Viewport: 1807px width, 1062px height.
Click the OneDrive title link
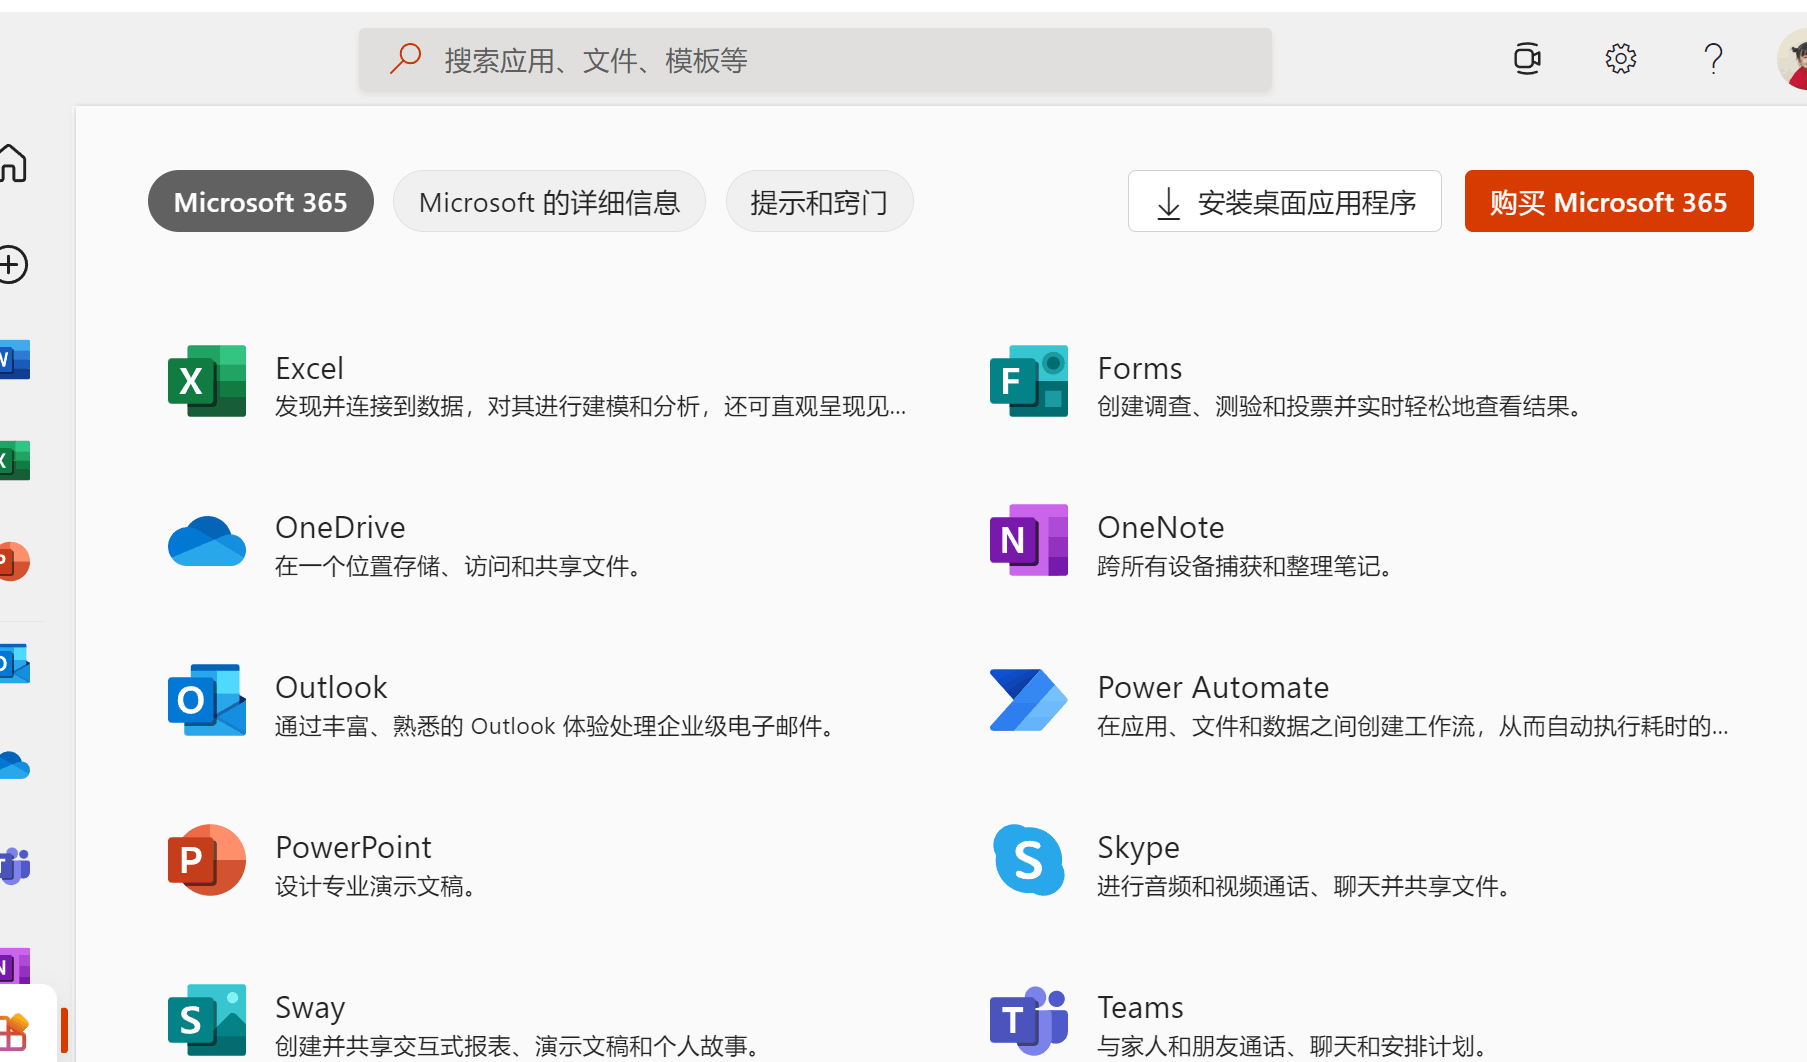click(x=340, y=527)
